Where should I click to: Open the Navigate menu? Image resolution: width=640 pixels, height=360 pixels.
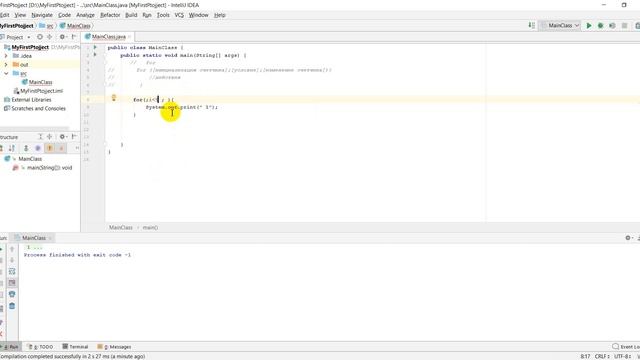click(42, 15)
